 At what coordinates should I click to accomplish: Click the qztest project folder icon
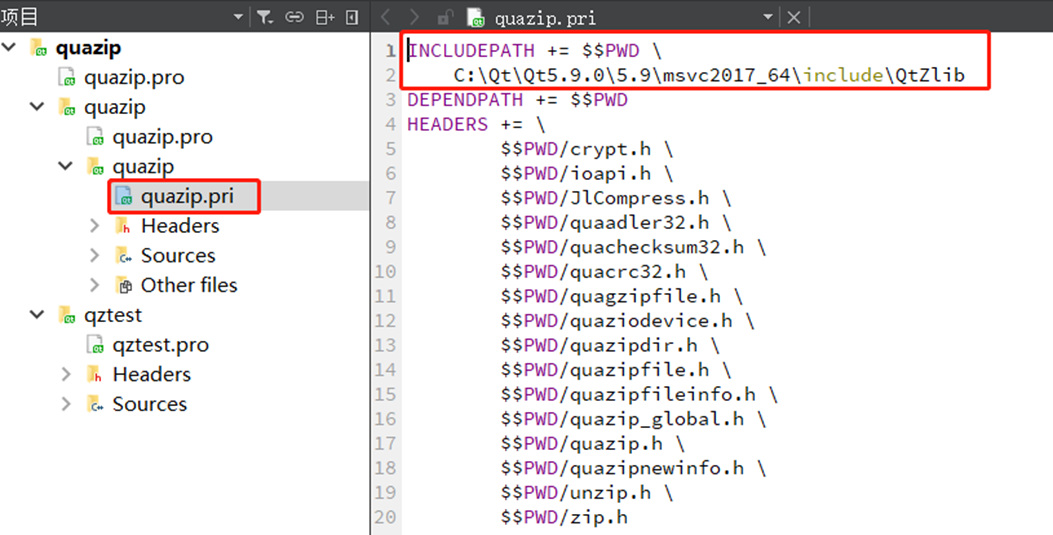pos(66,315)
